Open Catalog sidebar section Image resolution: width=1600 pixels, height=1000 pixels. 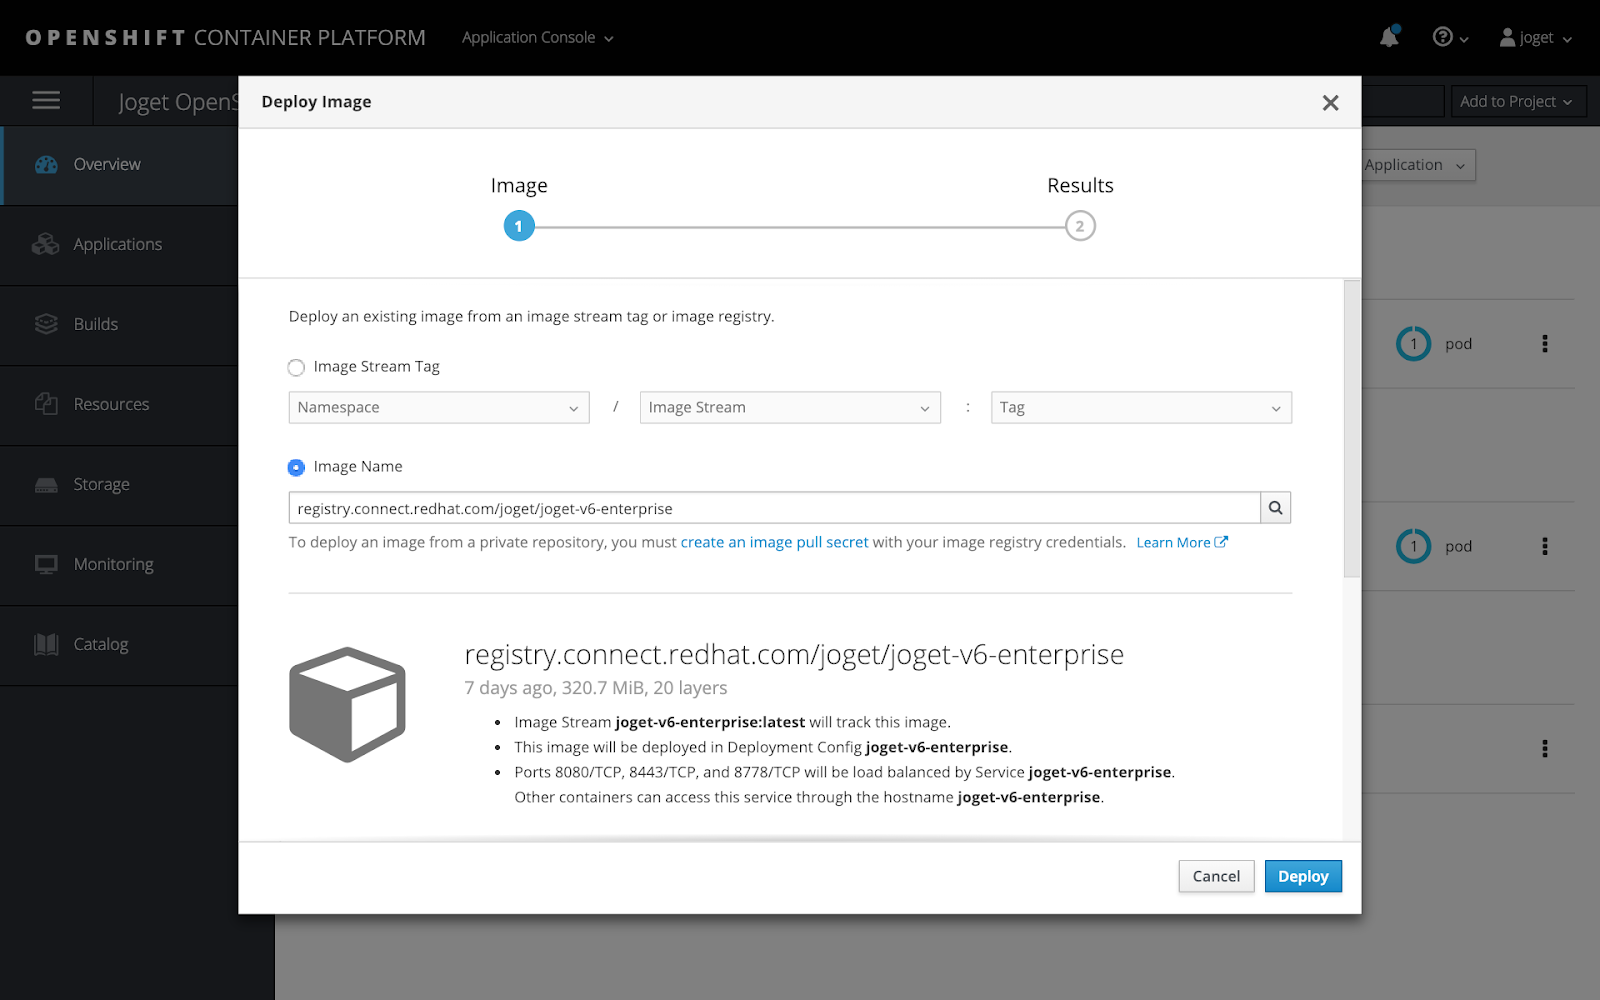pyautogui.click(x=119, y=645)
